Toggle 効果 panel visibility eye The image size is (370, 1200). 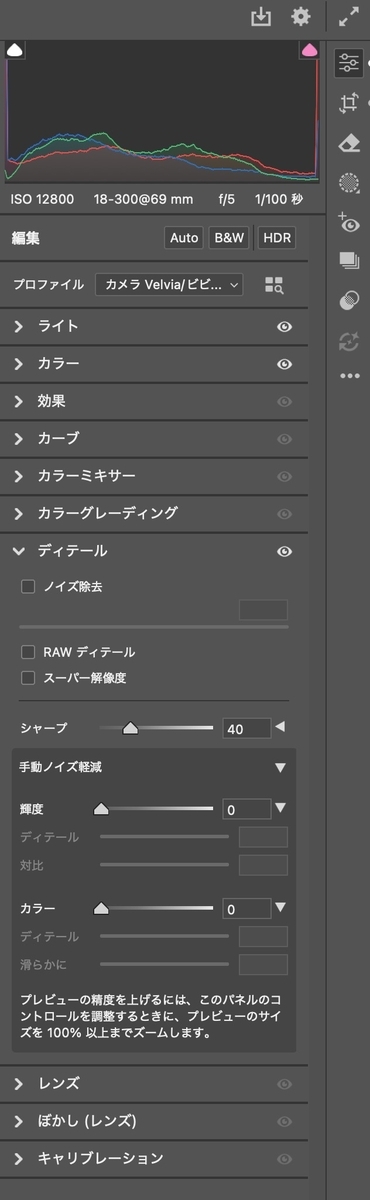click(285, 402)
